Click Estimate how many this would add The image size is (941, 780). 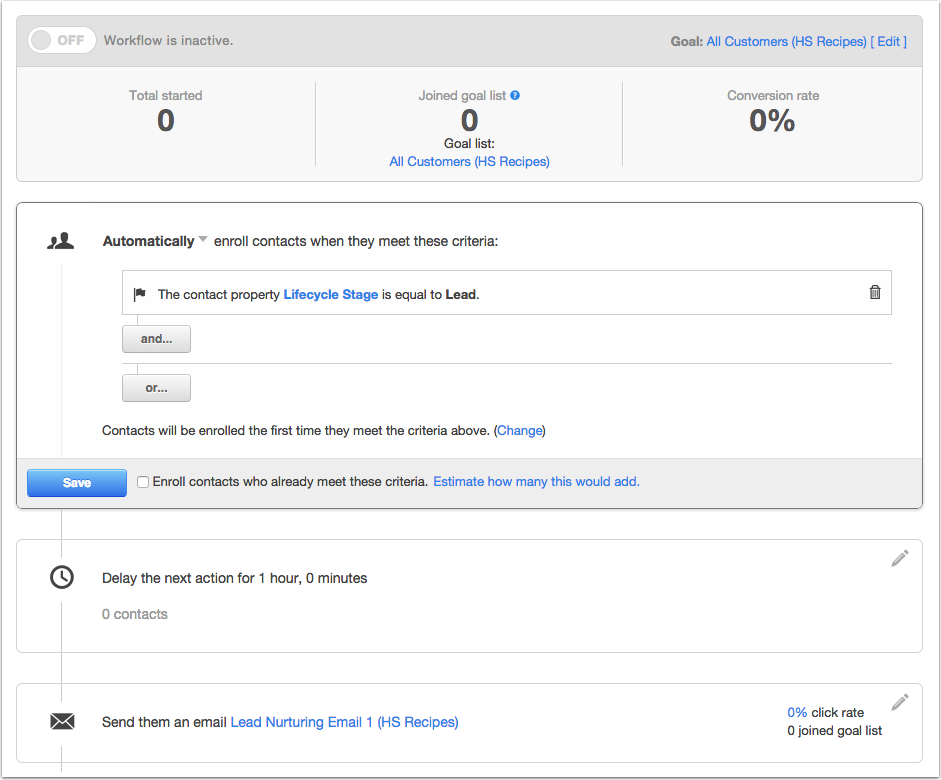tap(537, 482)
